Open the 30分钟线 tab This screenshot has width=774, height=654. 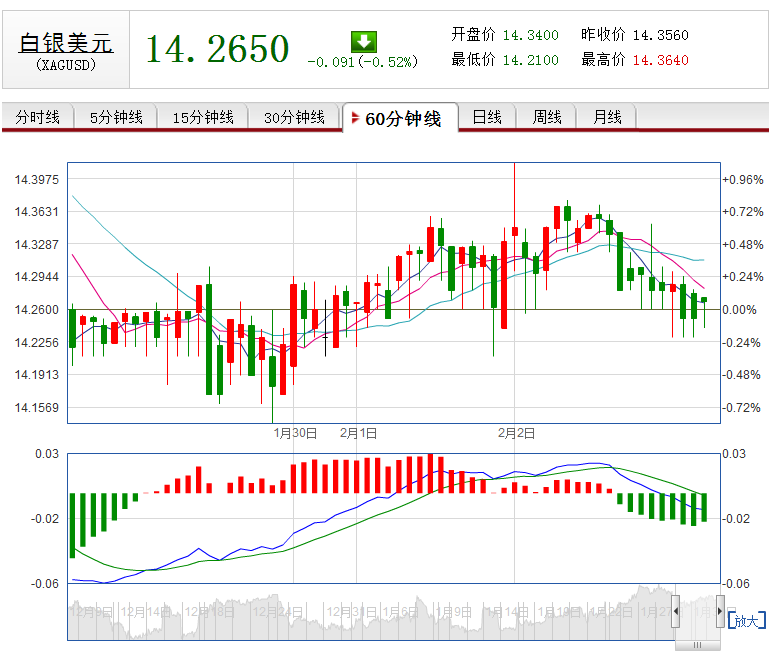point(294,118)
